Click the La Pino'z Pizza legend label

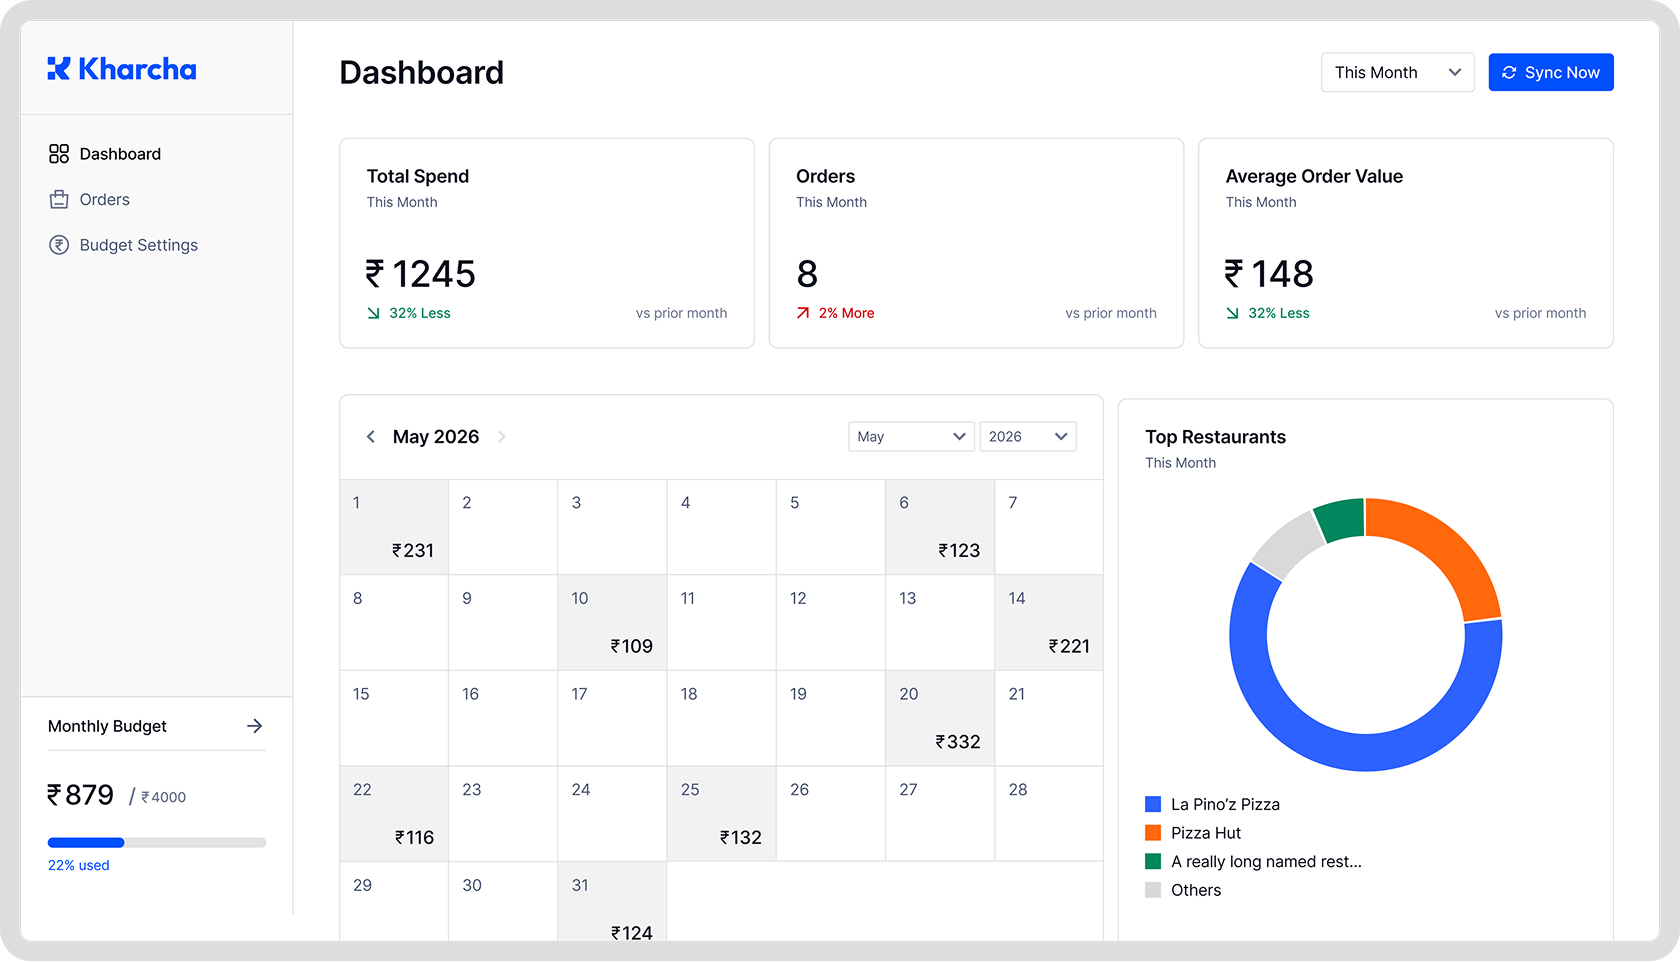pos(1225,804)
